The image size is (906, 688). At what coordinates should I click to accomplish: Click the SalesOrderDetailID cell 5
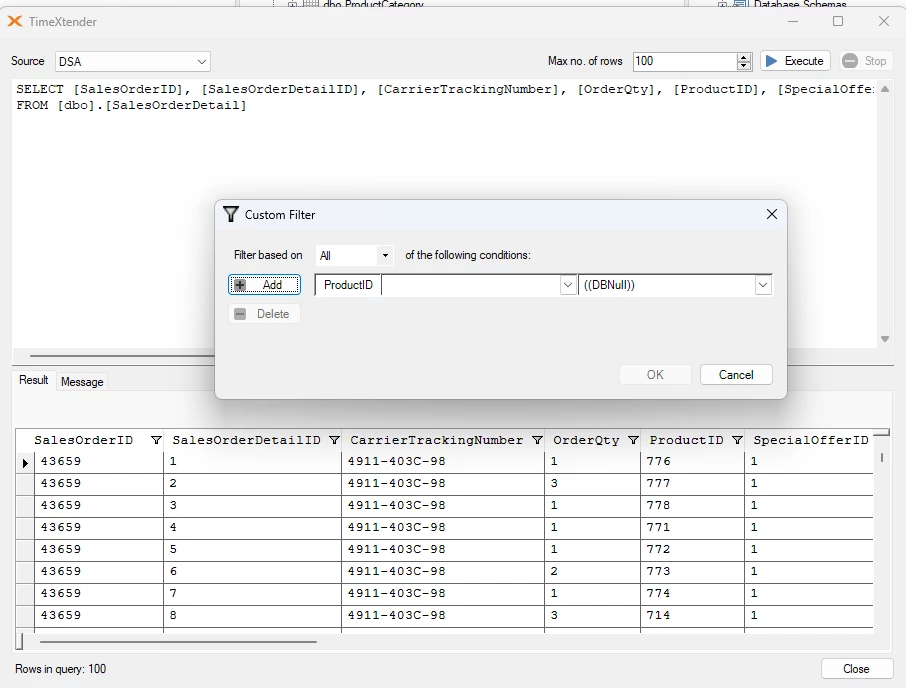252,549
